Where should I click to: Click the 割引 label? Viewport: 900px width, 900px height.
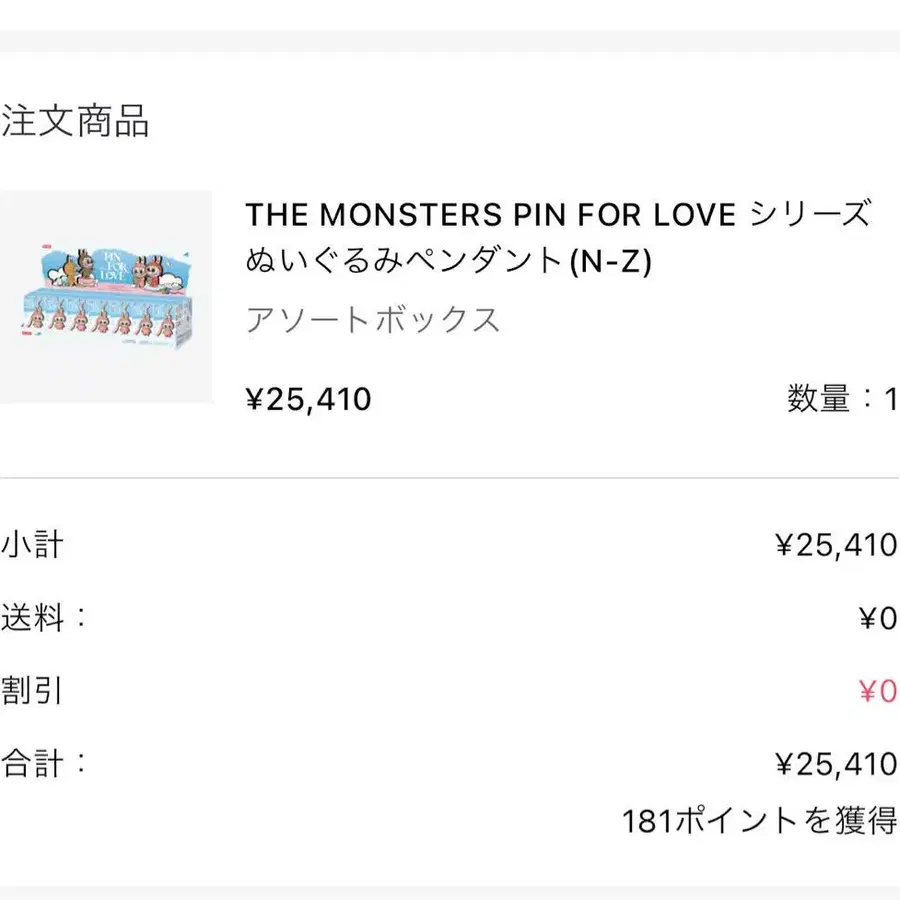click(32, 691)
